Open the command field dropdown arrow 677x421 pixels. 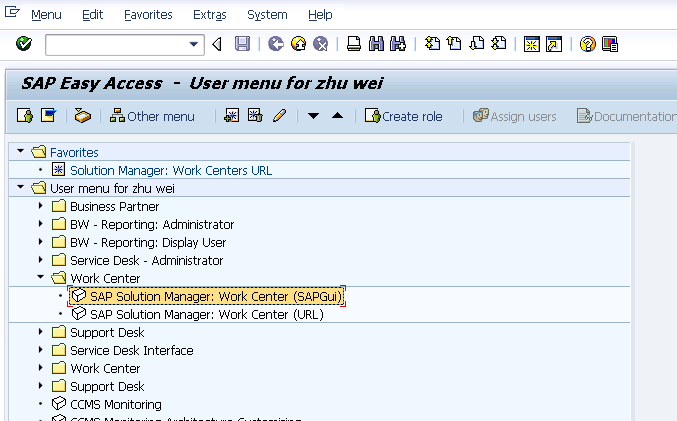pos(194,44)
